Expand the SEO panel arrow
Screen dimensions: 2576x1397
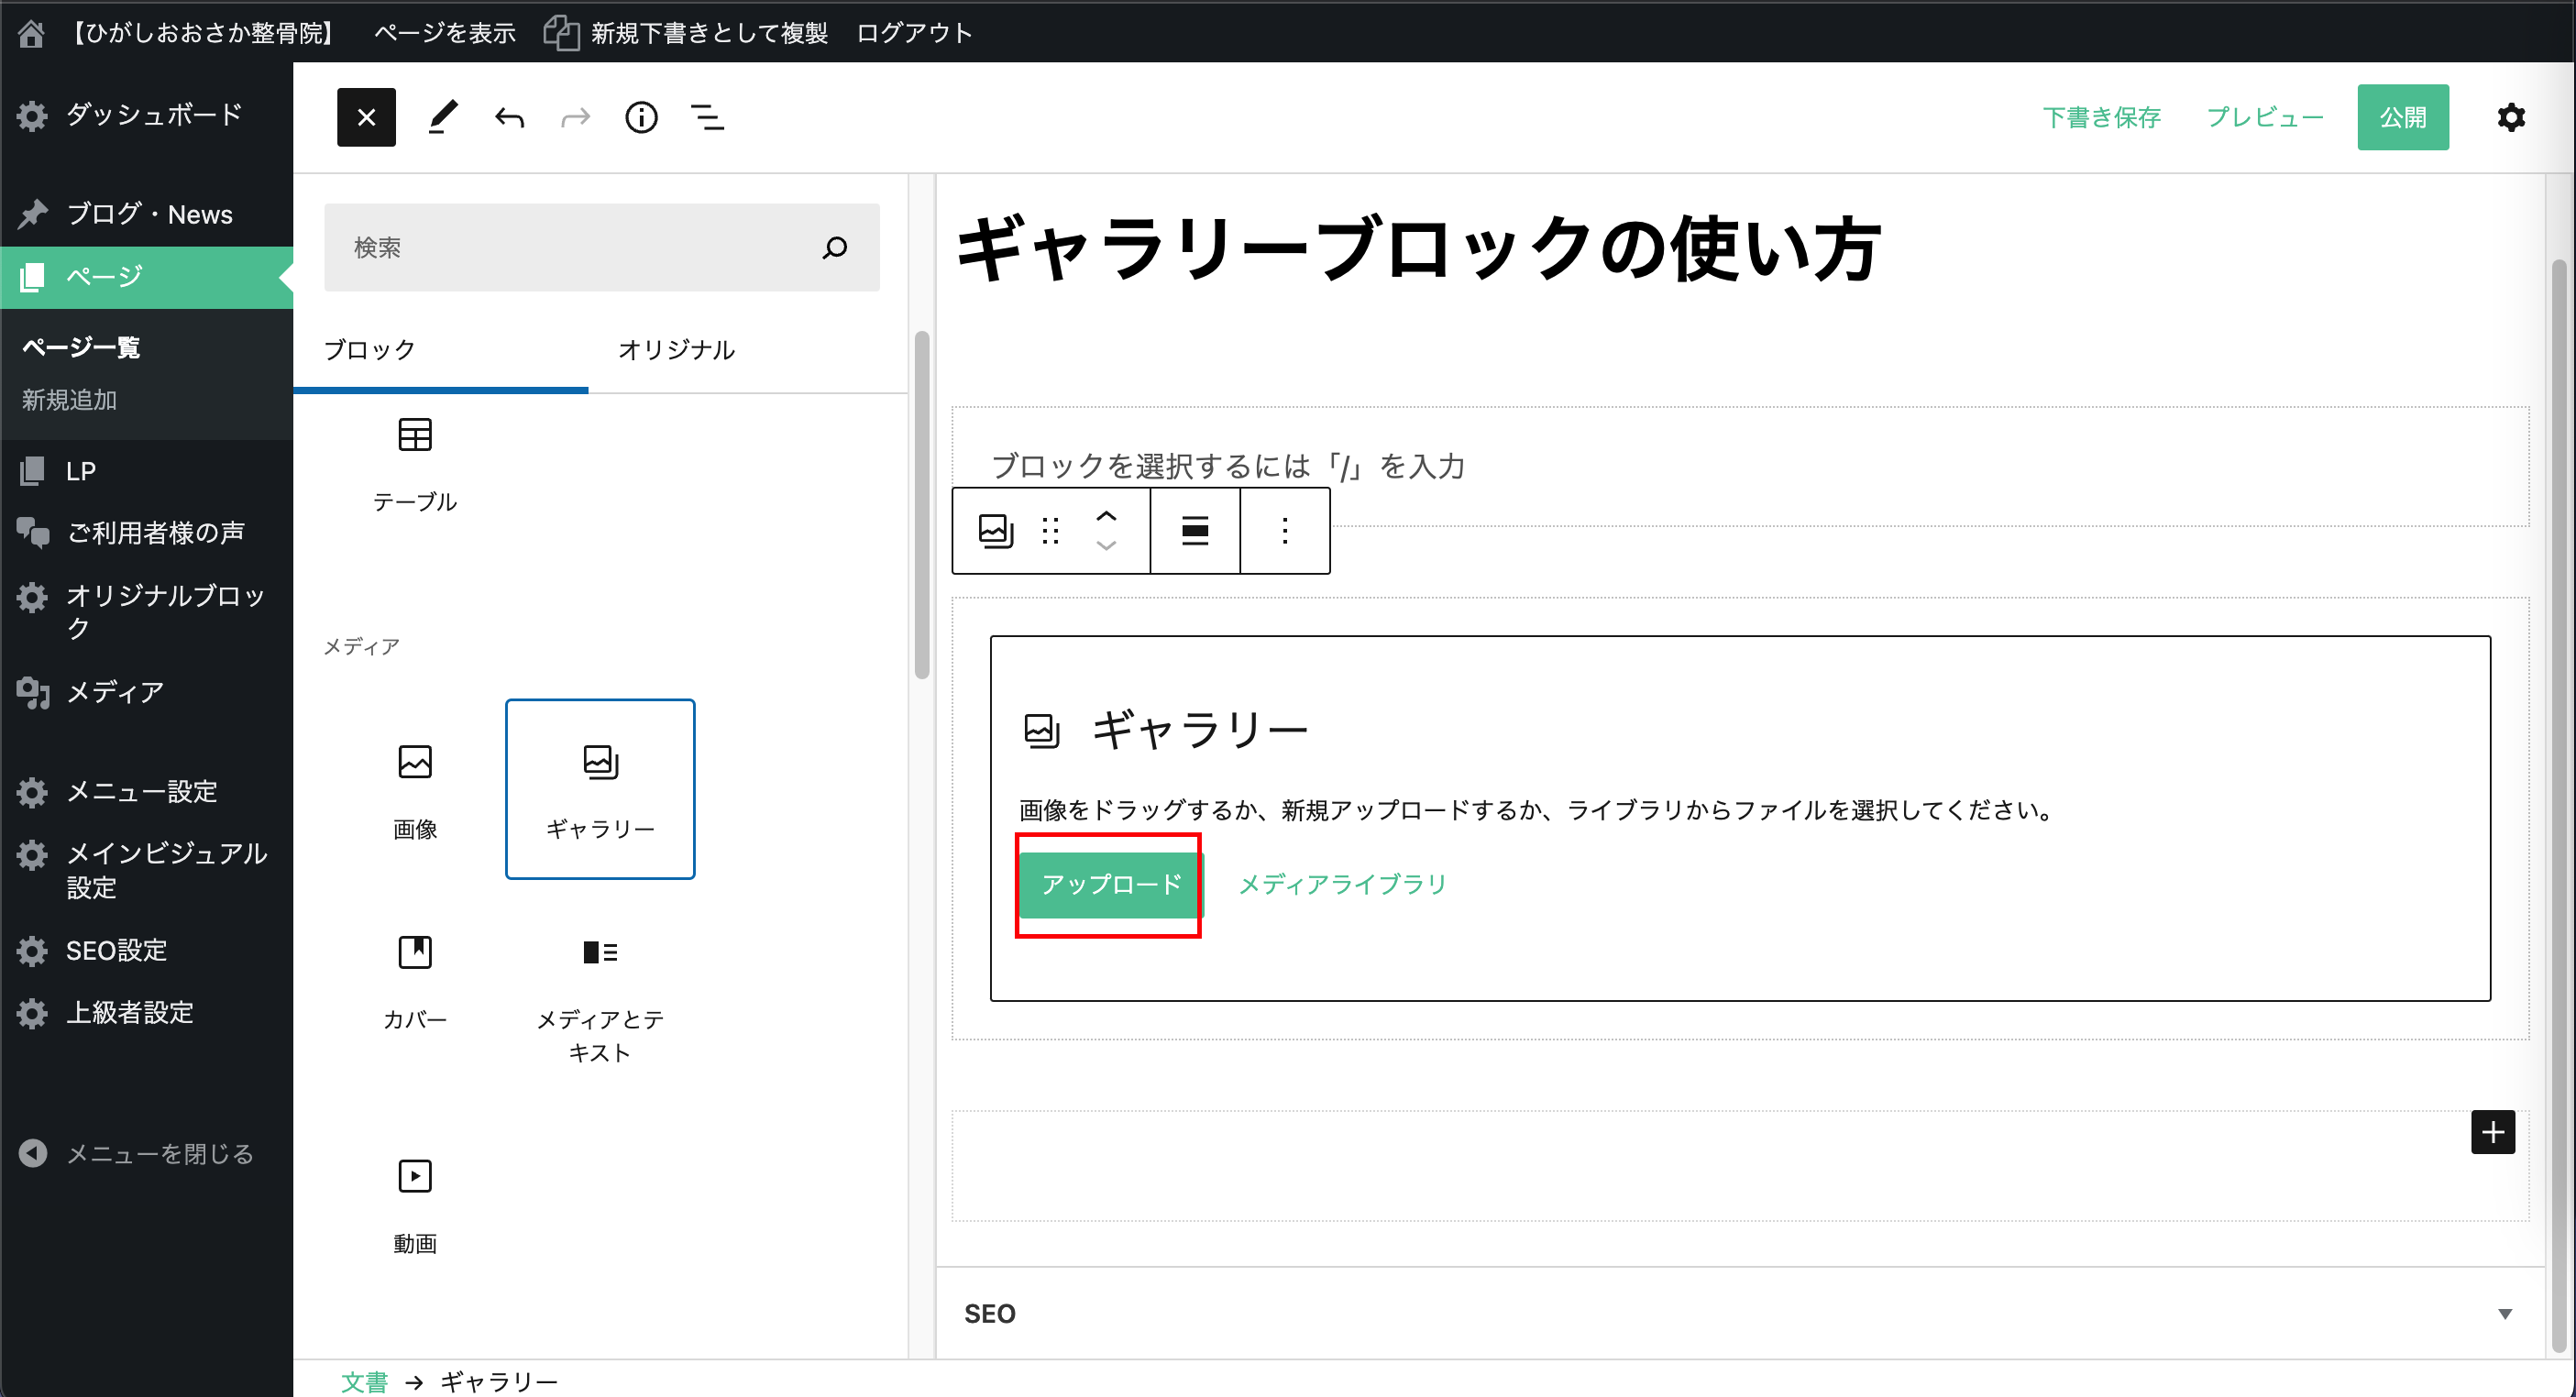coord(2504,1313)
